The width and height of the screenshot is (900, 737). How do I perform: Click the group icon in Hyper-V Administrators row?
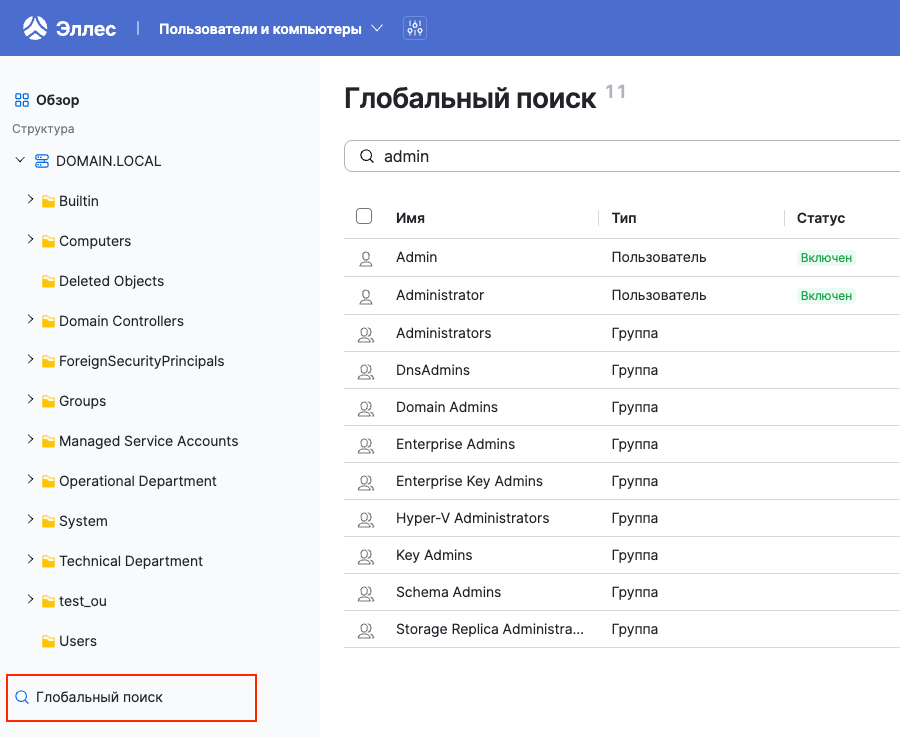click(x=366, y=520)
